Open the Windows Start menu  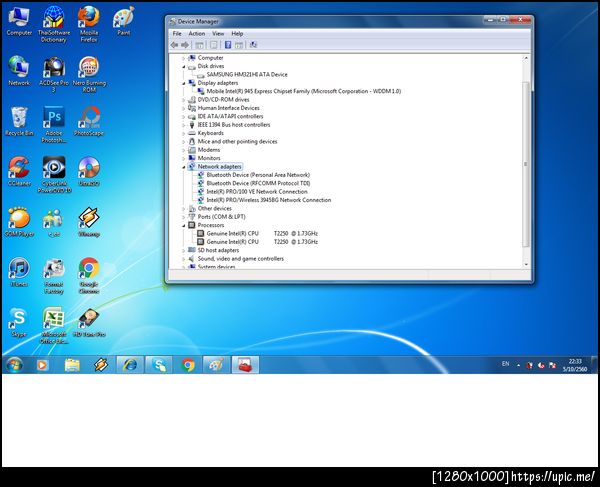14,365
